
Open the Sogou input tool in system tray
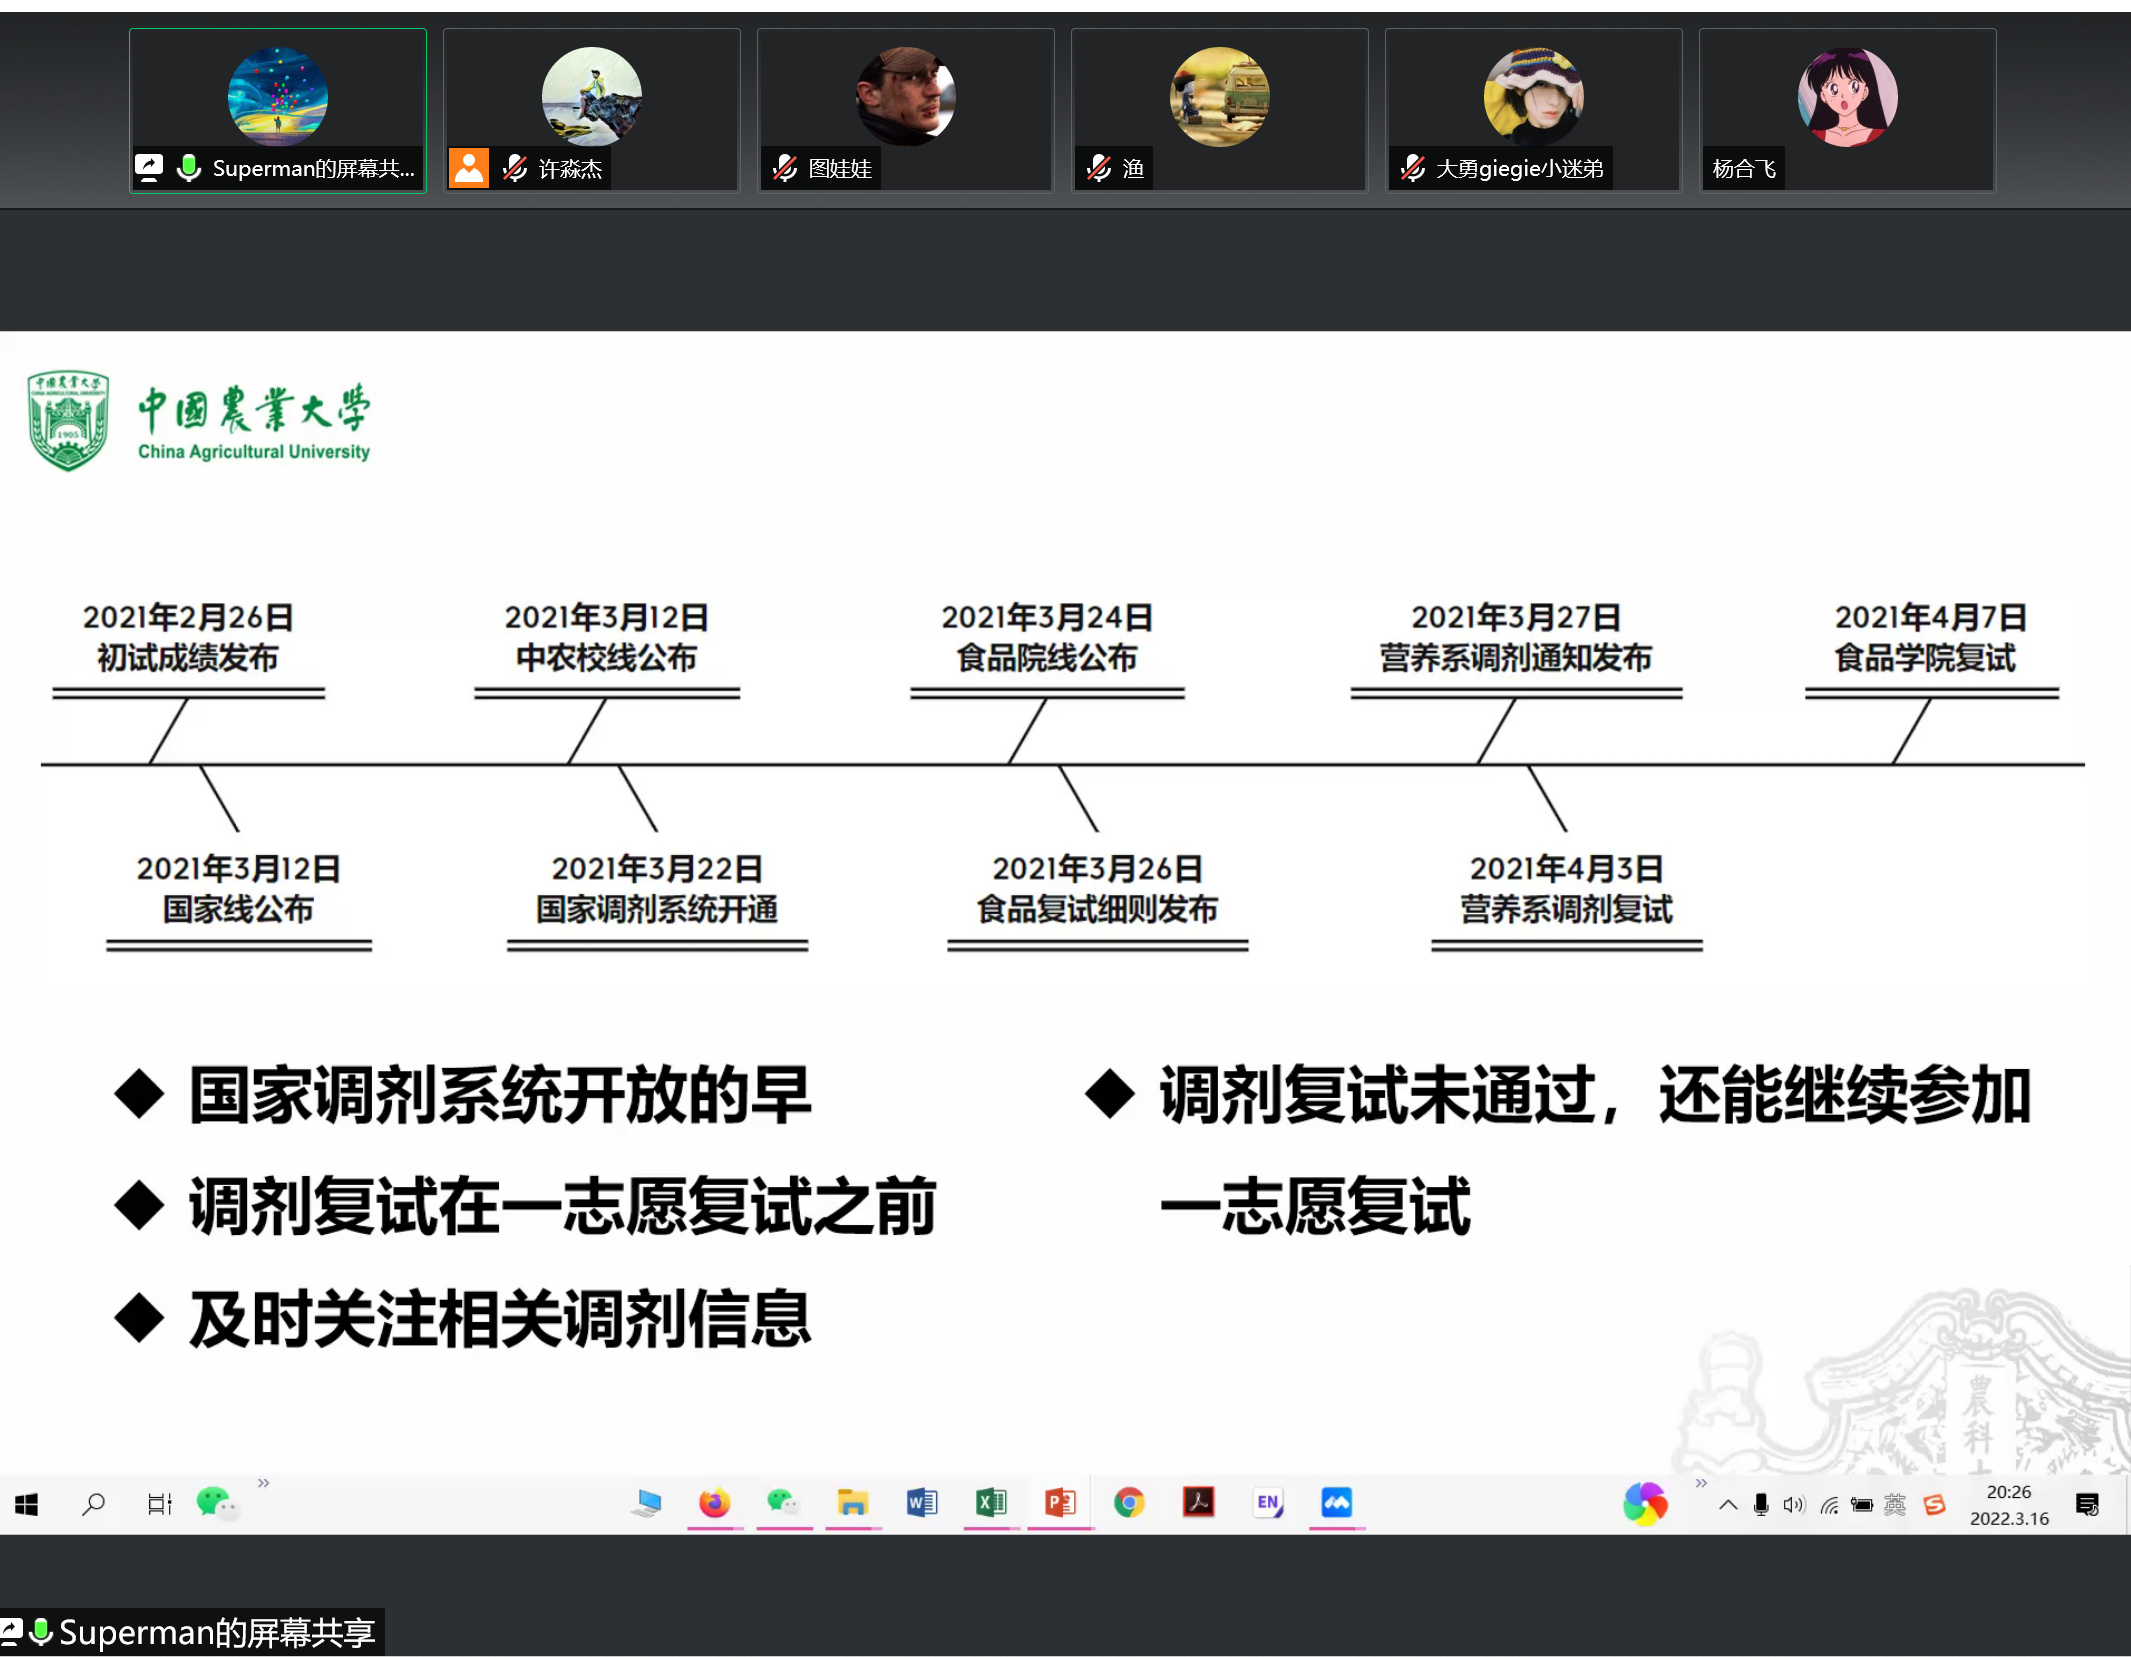tap(1935, 1503)
